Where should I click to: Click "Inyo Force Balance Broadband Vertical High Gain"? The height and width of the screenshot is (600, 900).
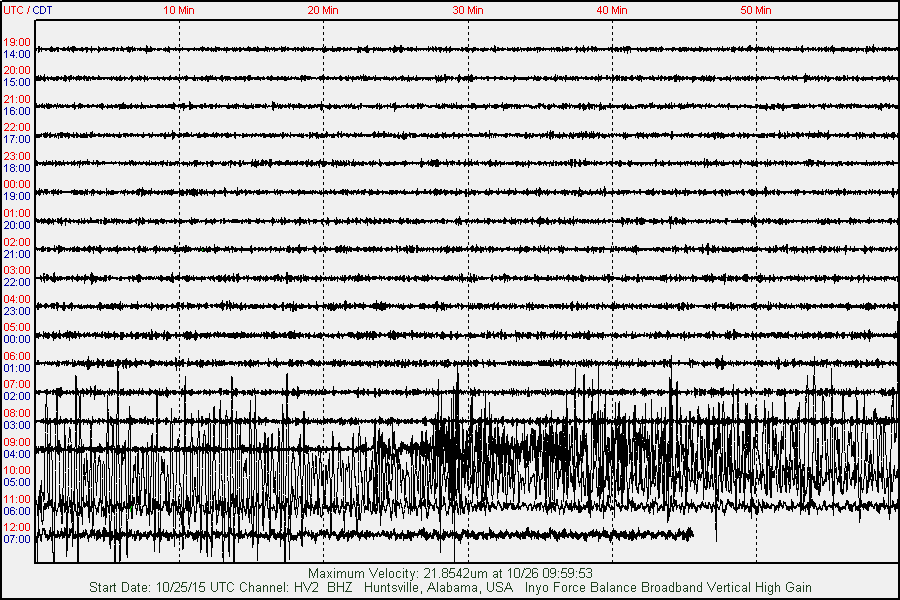(668, 588)
